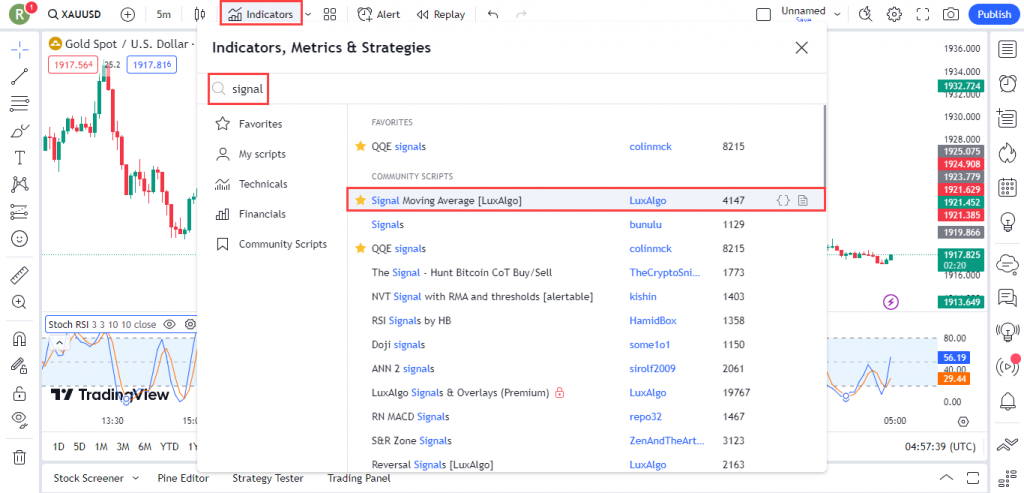Toggle visibility of the Stoch RSI indicator
Image resolution: width=1024 pixels, height=493 pixels.
[x=169, y=324]
